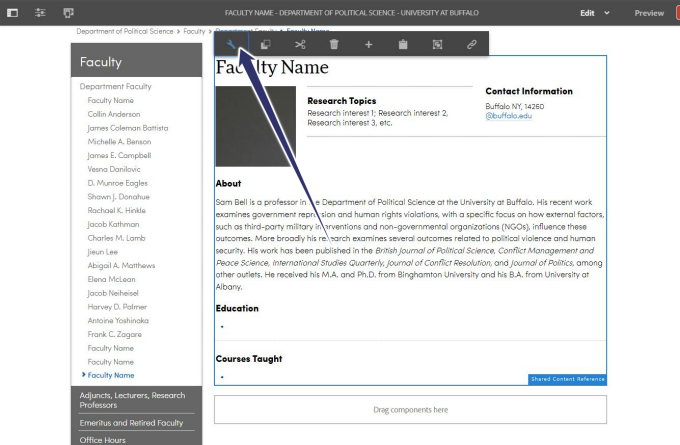This screenshot has height=445, width=680.
Task: Click the Configure wrench icon in component toolbar
Action: pos(231,44)
